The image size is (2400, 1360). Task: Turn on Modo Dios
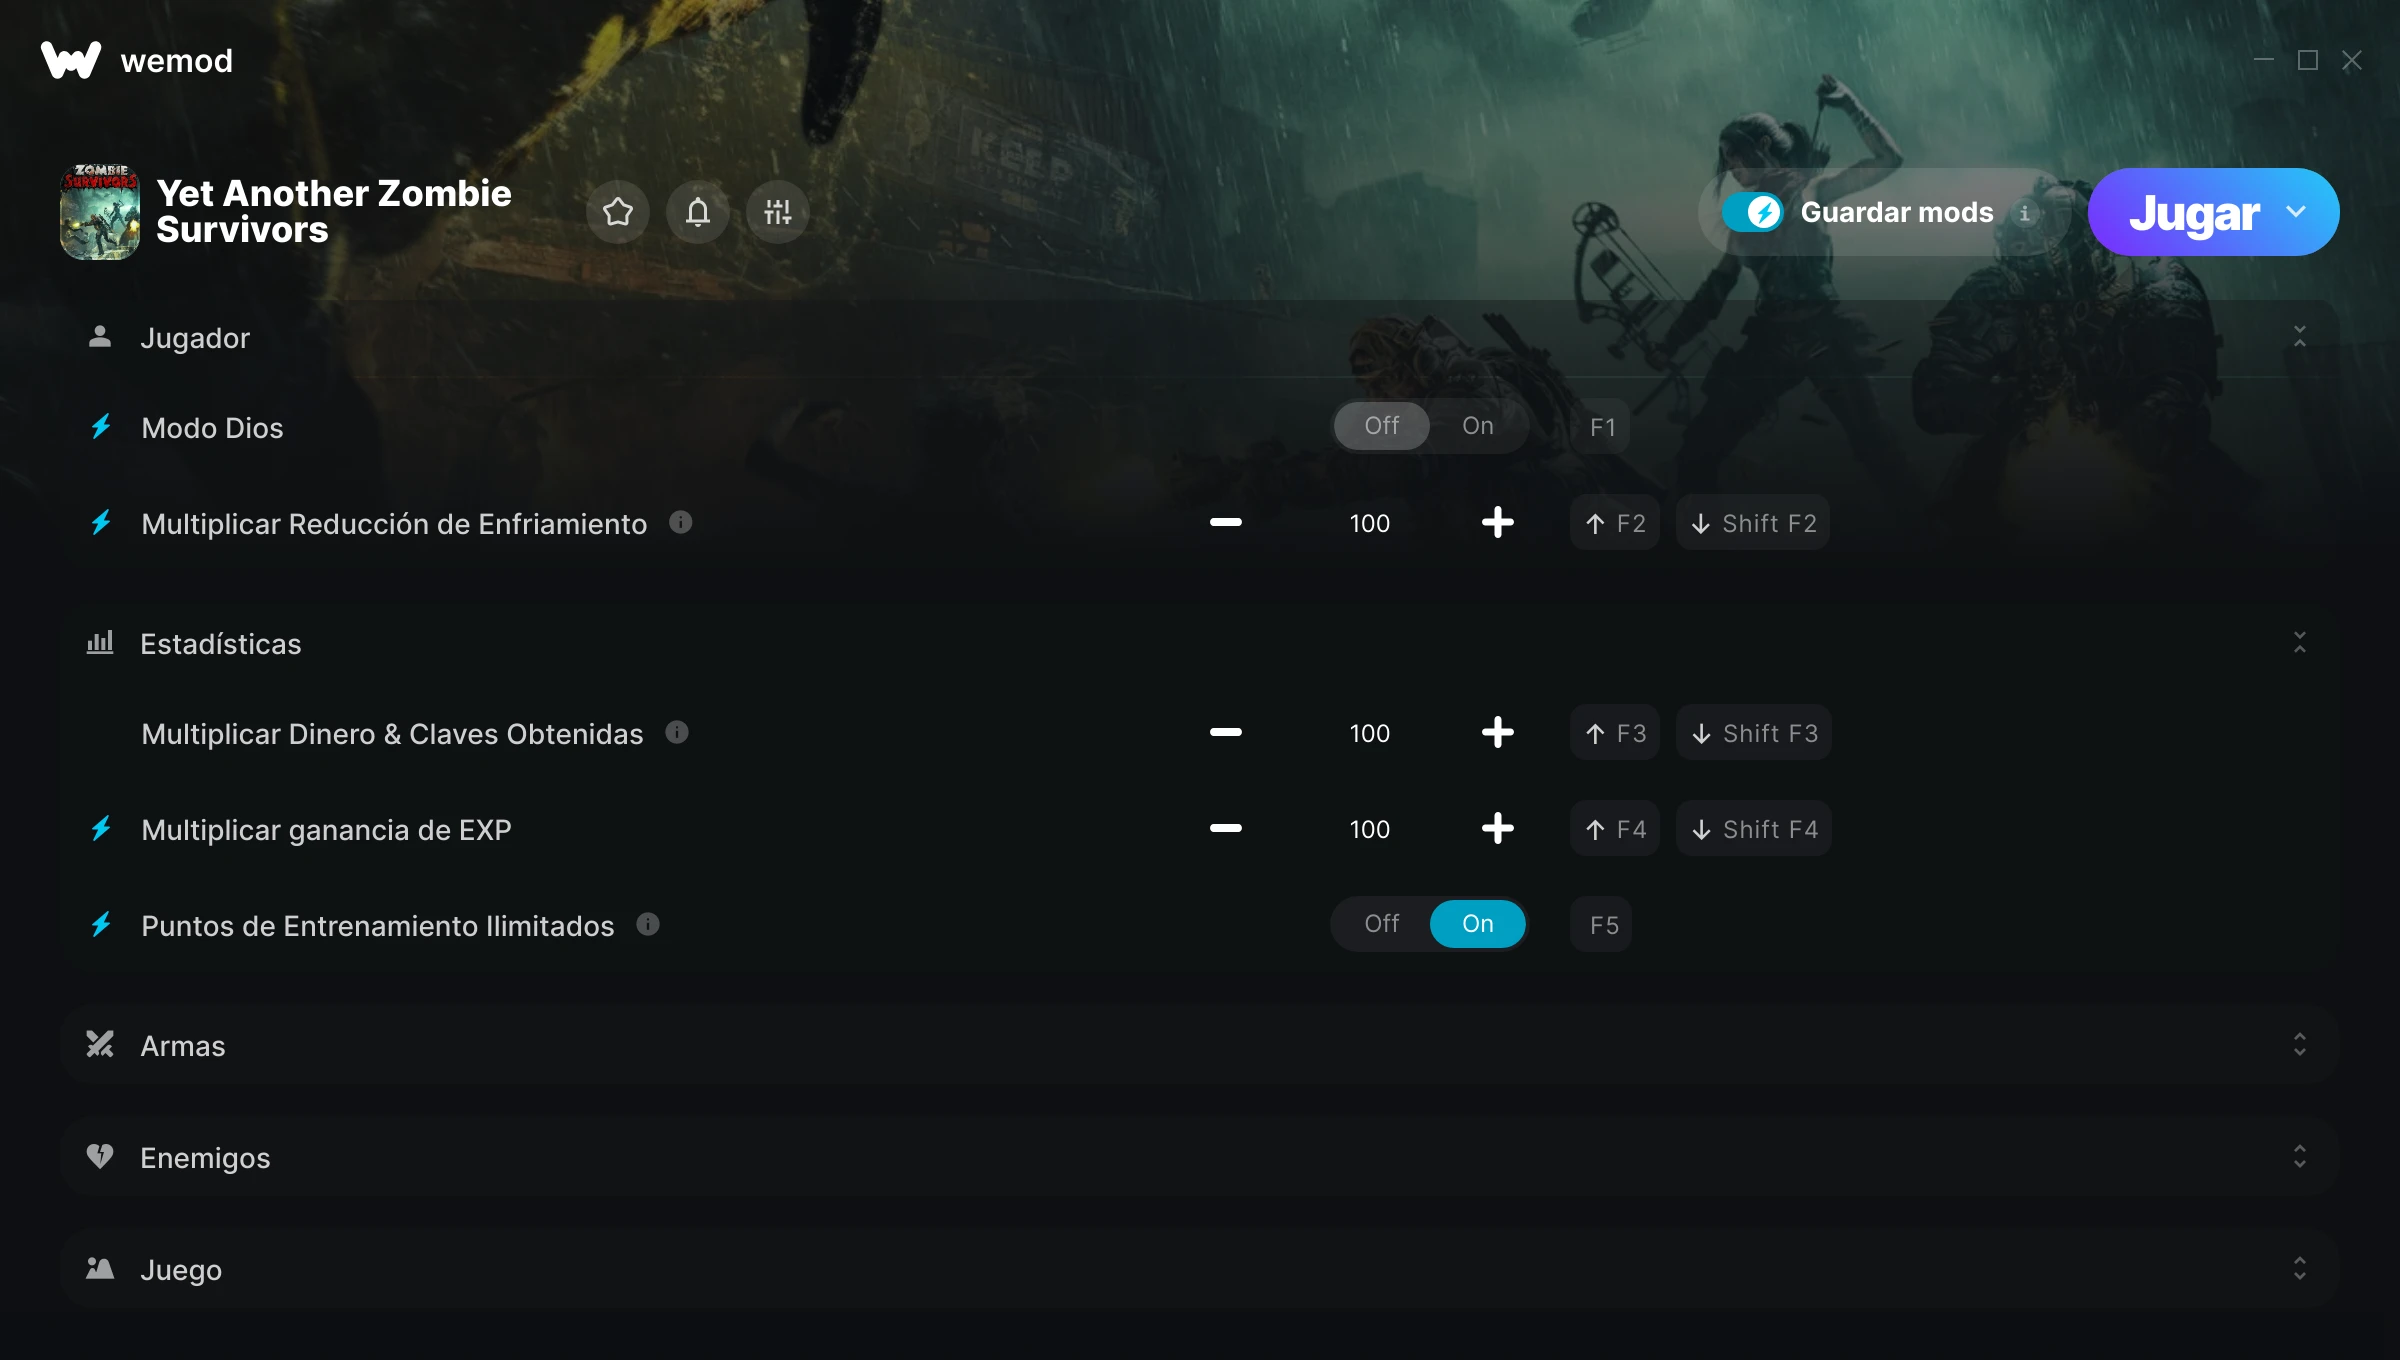(x=1478, y=426)
